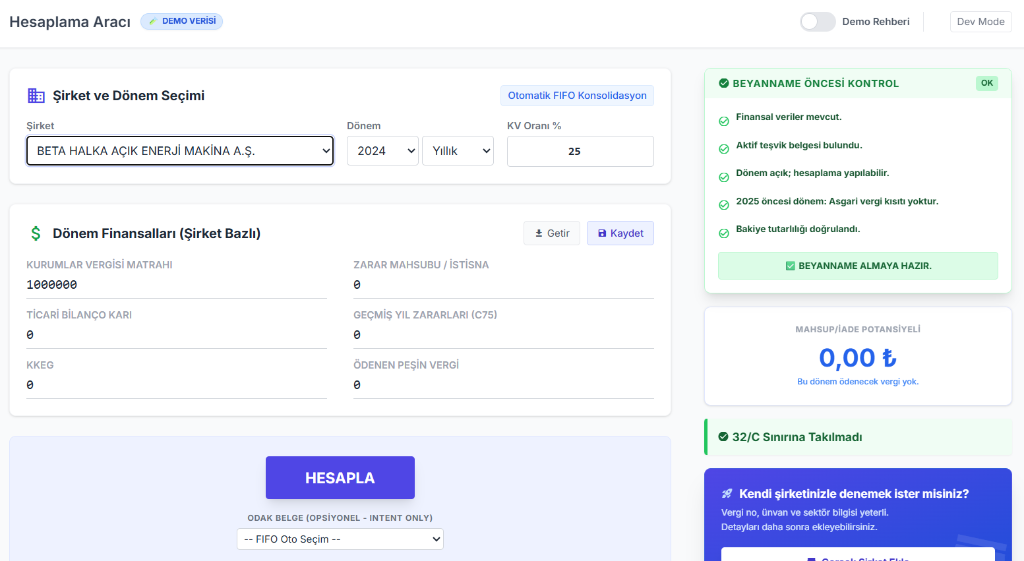Click the KV Oranı % input field
This screenshot has height=561, width=1024.
580,152
